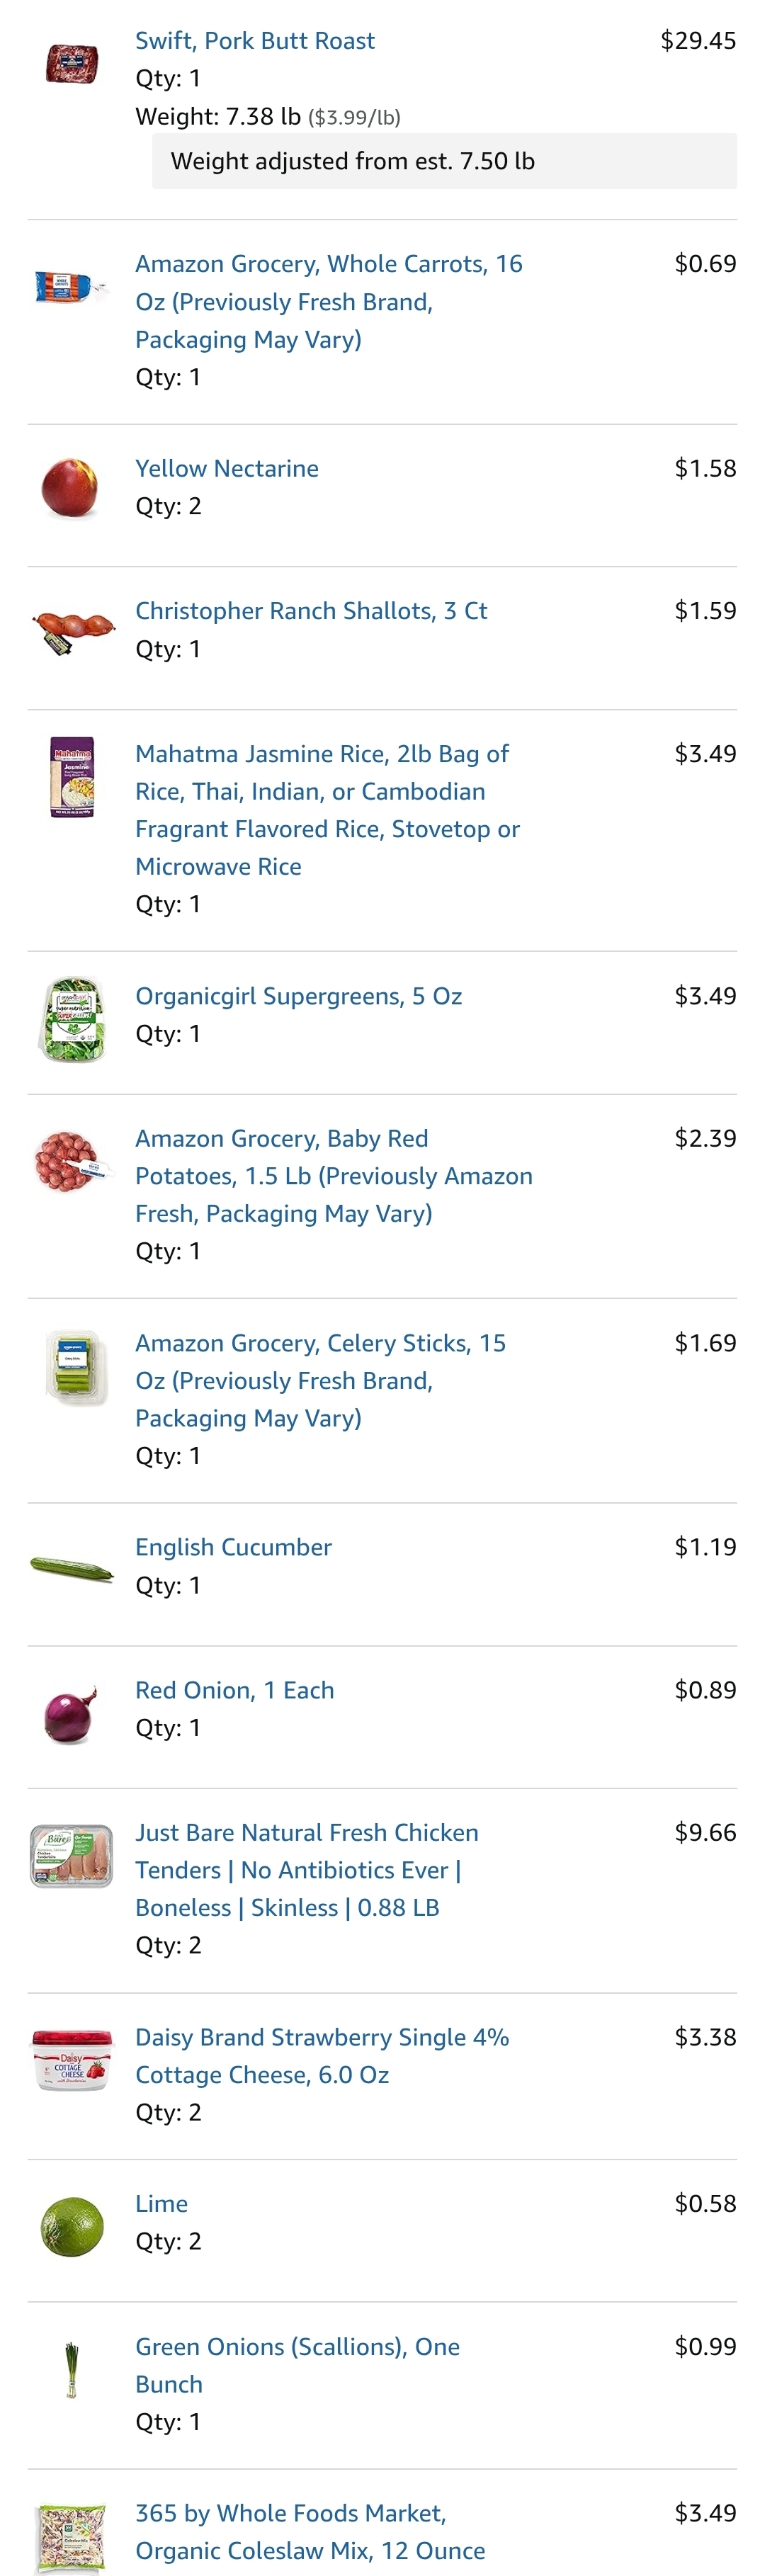Open the Yellow Nectarine product image
This screenshot has height=2576, width=760.
click(70, 489)
